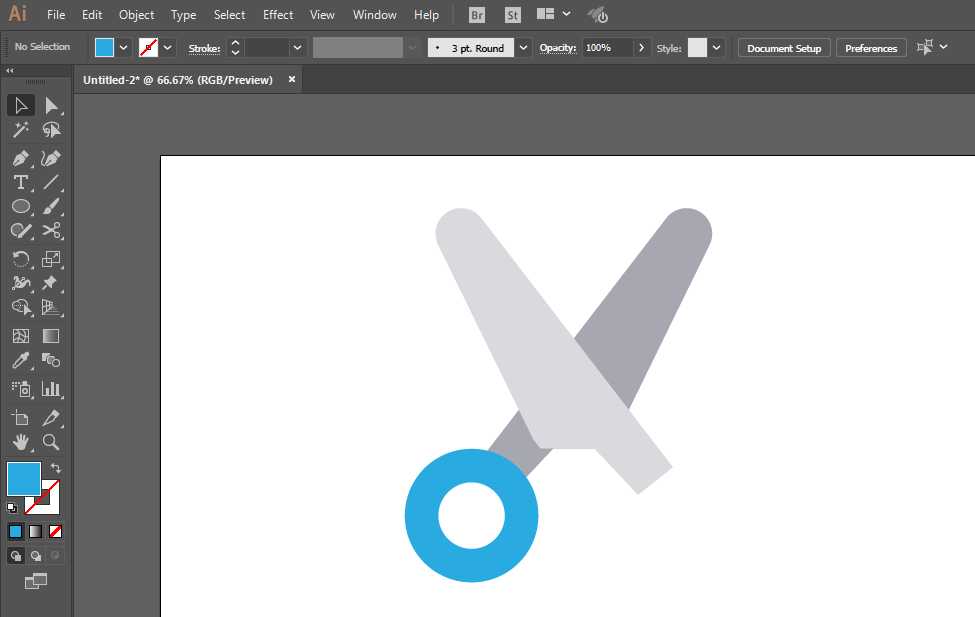The image size is (975, 617).
Task: Open the Effect menu
Action: click(278, 14)
